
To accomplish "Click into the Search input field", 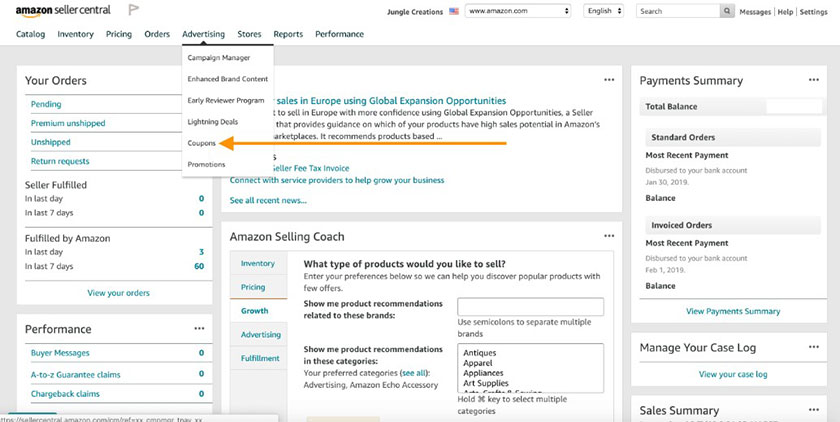I will point(678,11).
